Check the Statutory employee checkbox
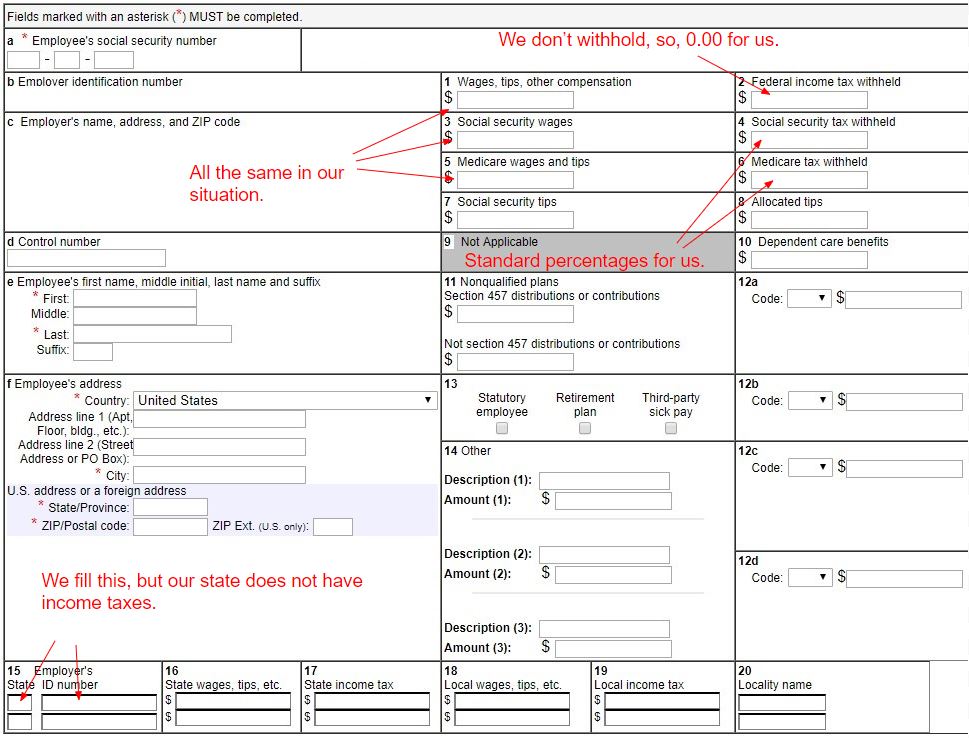The image size is (969, 738). (x=502, y=428)
